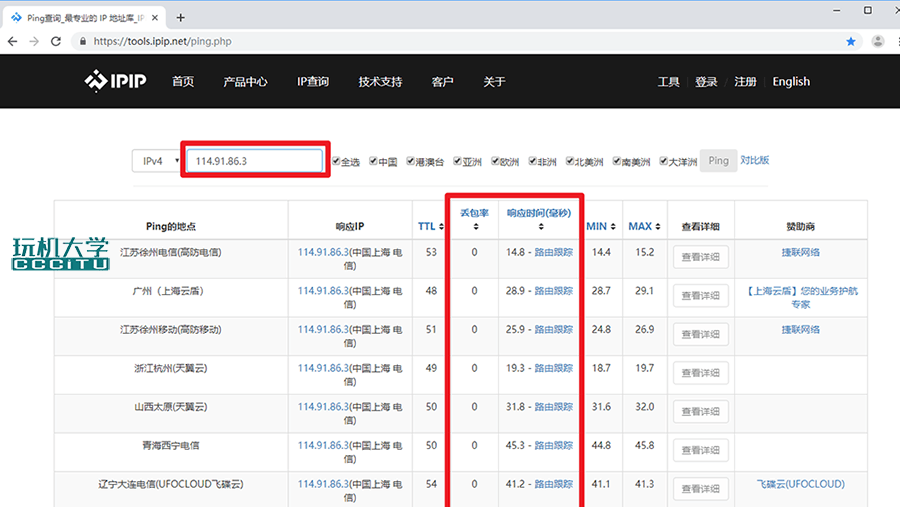This screenshot has height=507, width=900.
Task: Sort table by TTL column
Action: click(426, 226)
